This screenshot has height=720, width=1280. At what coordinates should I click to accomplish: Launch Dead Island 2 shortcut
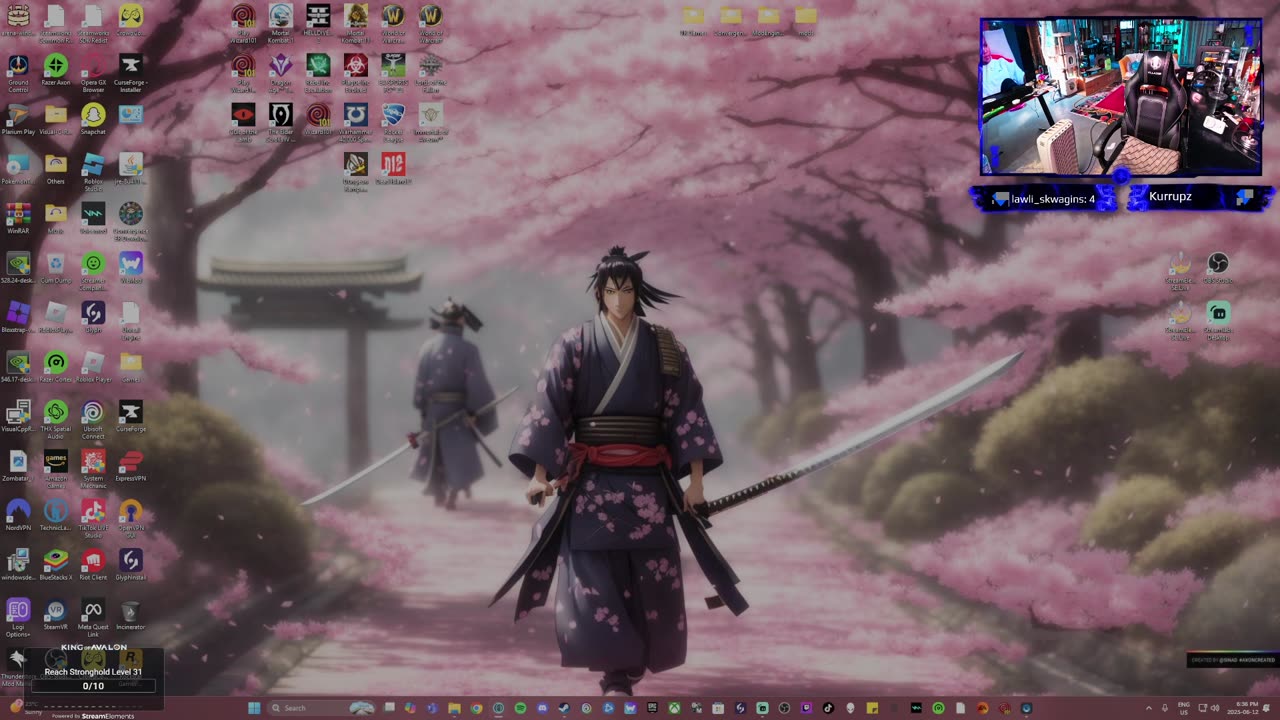click(x=393, y=168)
